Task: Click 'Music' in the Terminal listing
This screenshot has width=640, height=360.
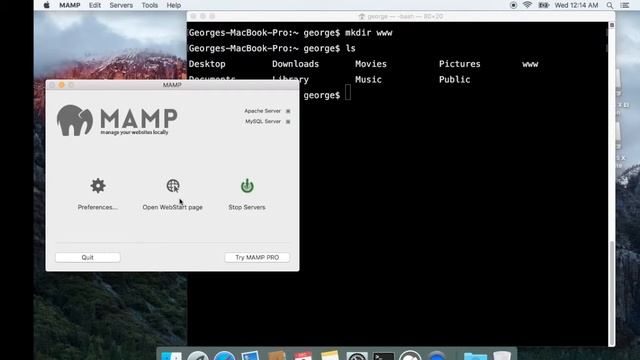Action: (368, 80)
